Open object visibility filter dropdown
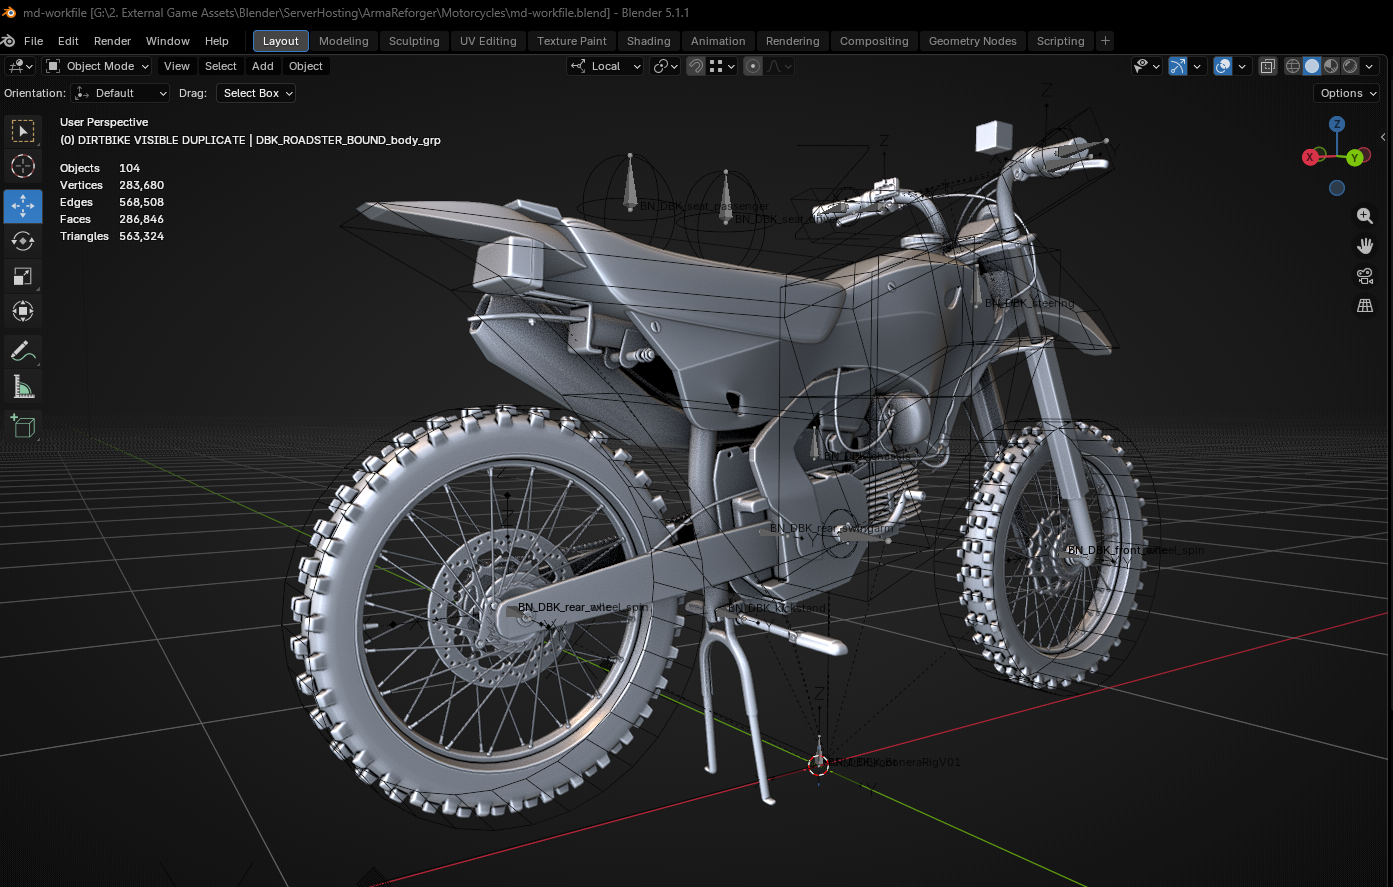 (x=1147, y=66)
